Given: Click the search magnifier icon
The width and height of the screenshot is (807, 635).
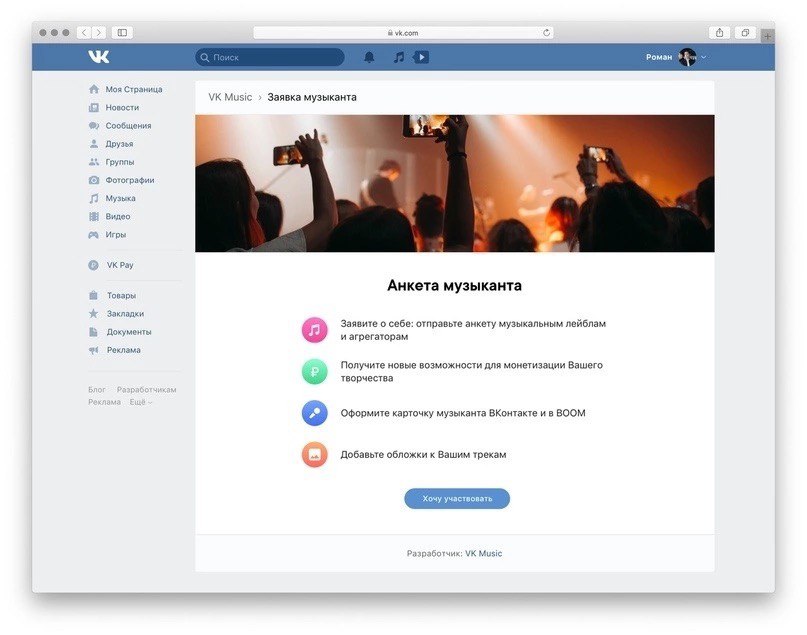Looking at the screenshot, I should [x=204, y=57].
